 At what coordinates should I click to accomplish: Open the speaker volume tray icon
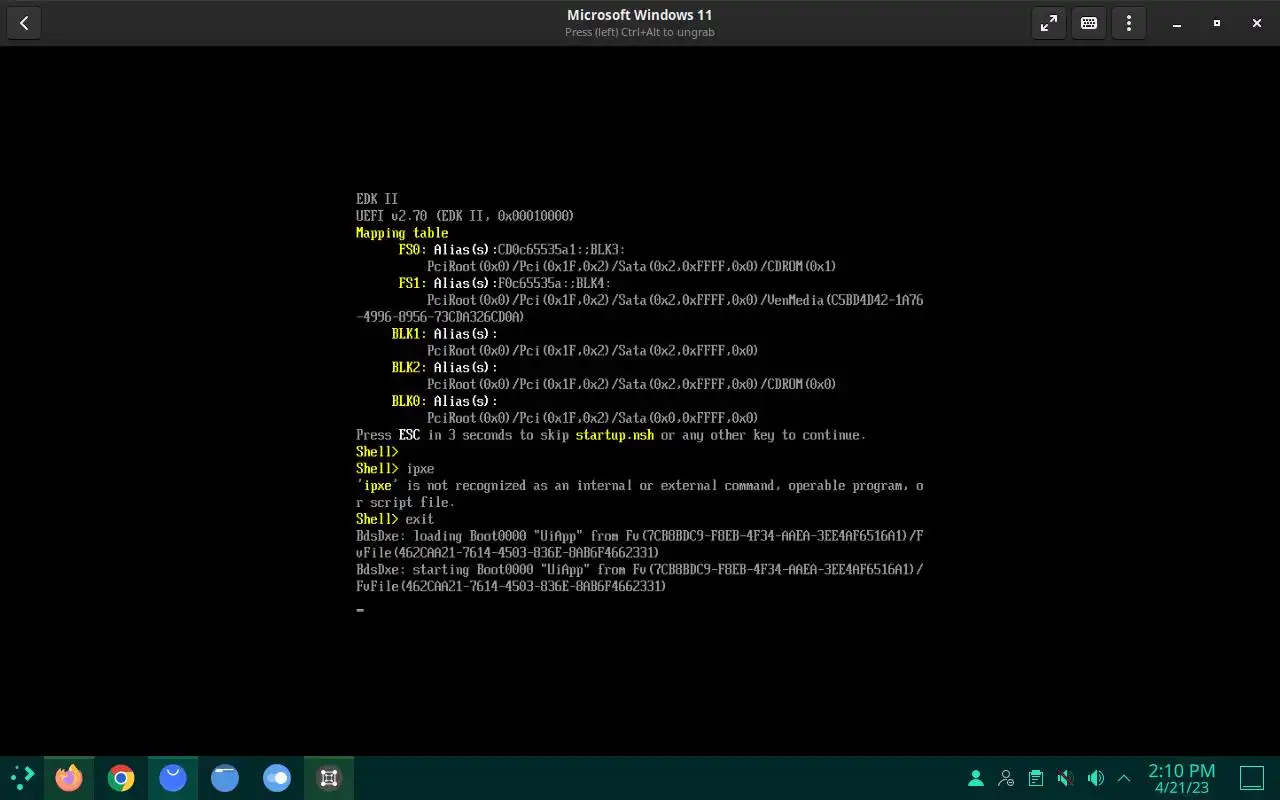coord(1096,777)
